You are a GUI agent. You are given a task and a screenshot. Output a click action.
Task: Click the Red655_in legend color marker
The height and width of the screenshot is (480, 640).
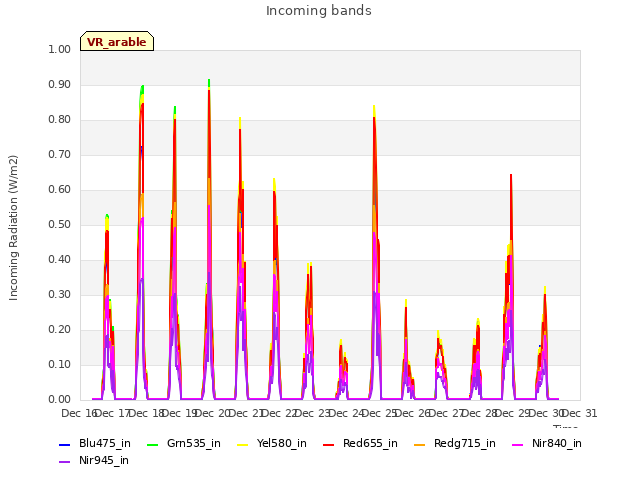point(329,444)
